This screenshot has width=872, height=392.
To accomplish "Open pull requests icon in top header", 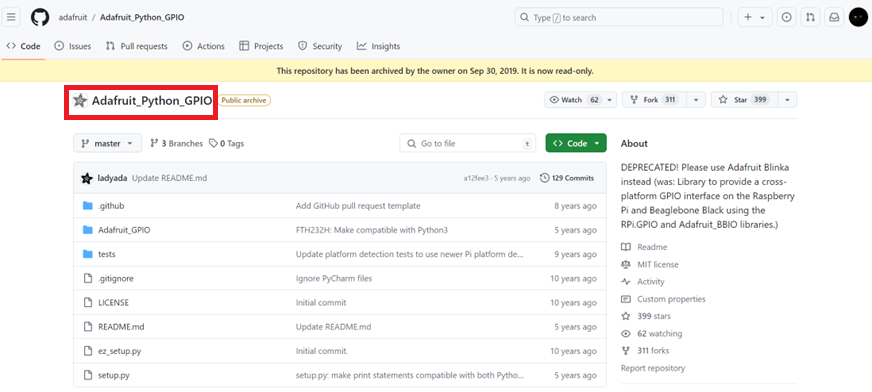I will (810, 17).
